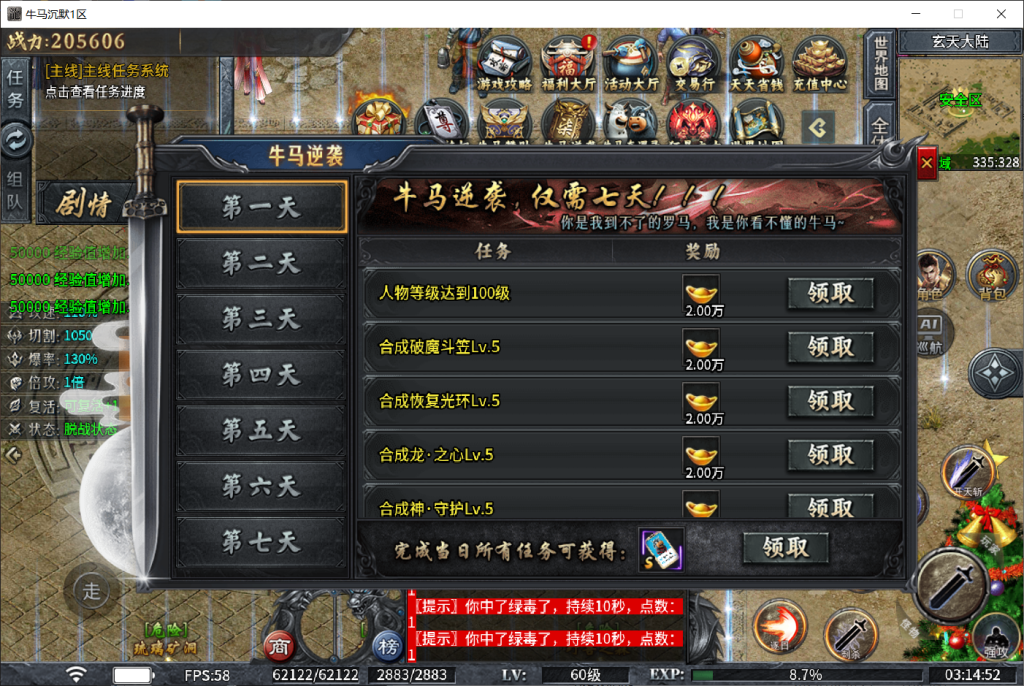Open the 交易行 trading house icon
Image resolution: width=1024 pixels, height=686 pixels.
694,63
